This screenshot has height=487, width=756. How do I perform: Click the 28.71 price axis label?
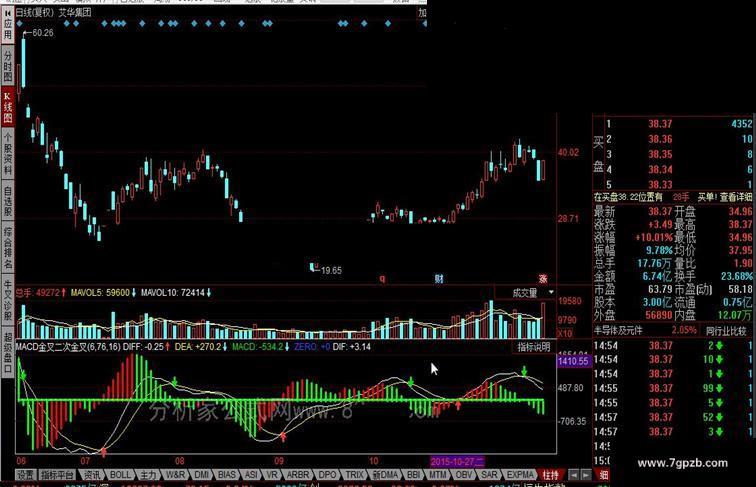(568, 219)
